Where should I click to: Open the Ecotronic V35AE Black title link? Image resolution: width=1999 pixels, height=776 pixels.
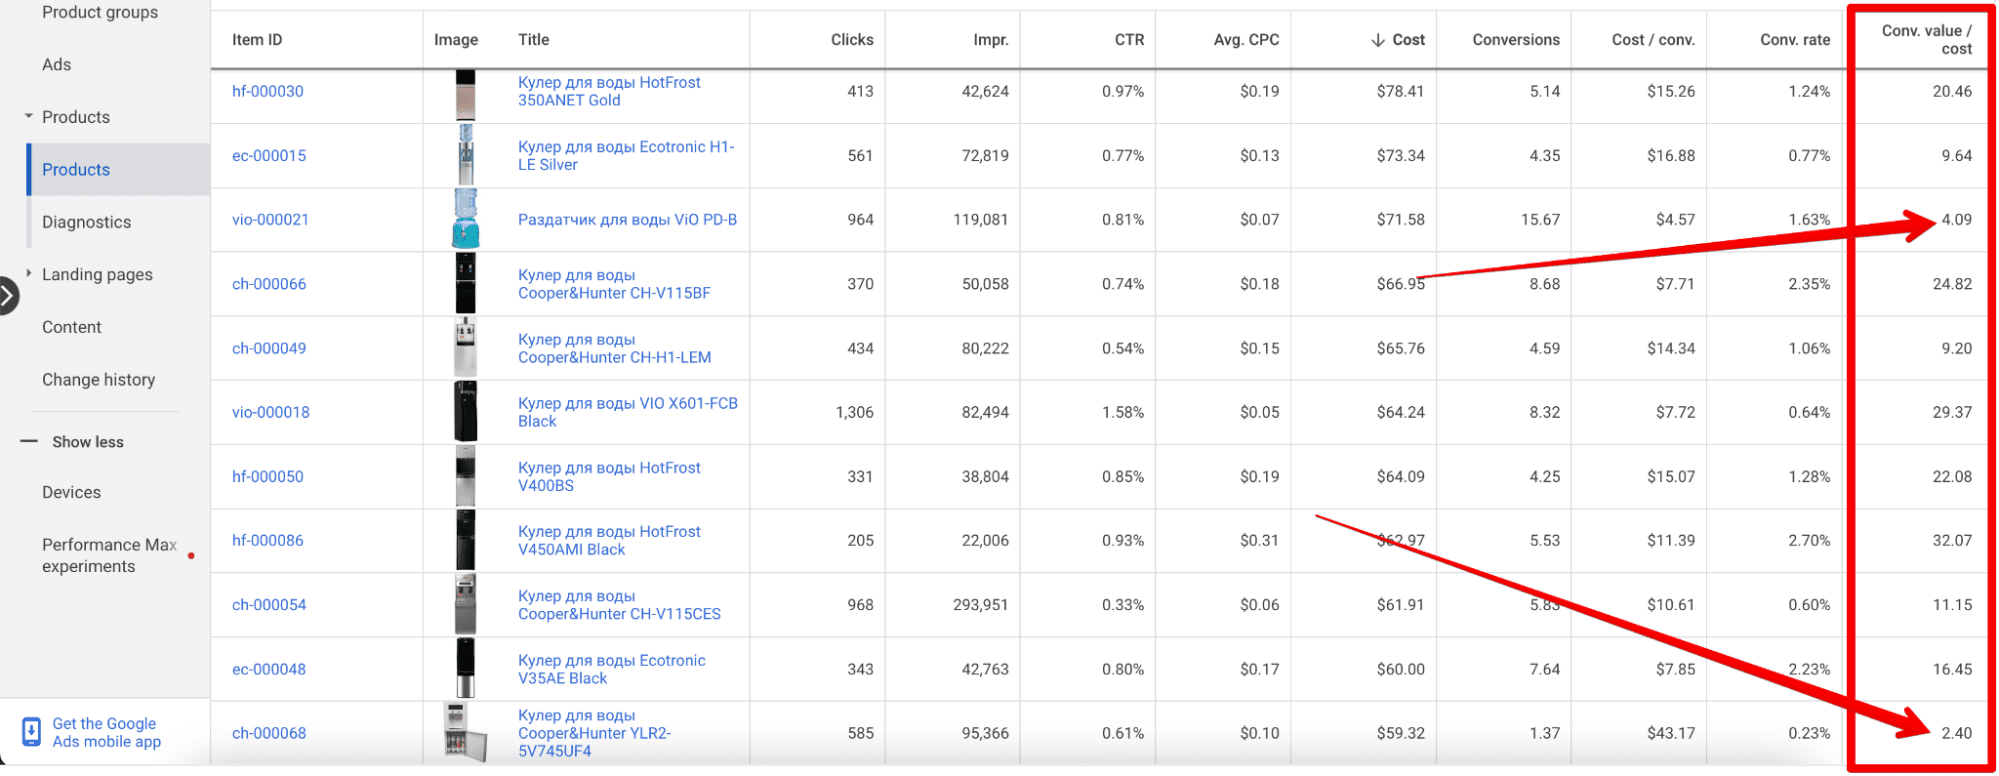(611, 669)
